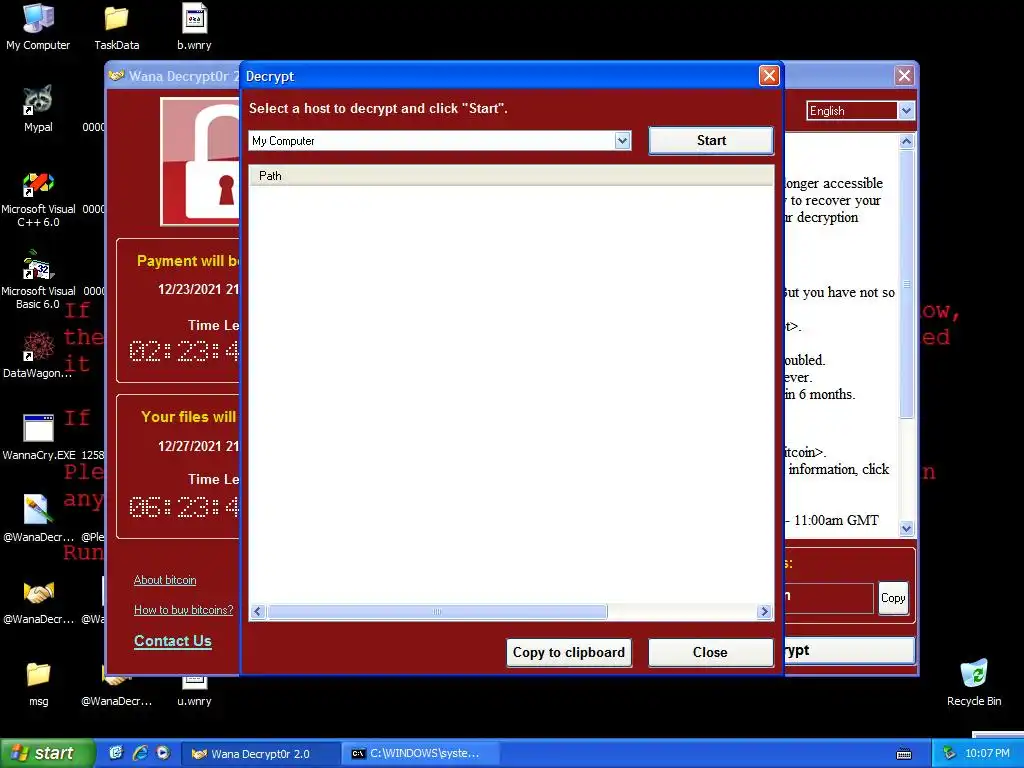Click Copy to clipboard button

pyautogui.click(x=569, y=652)
